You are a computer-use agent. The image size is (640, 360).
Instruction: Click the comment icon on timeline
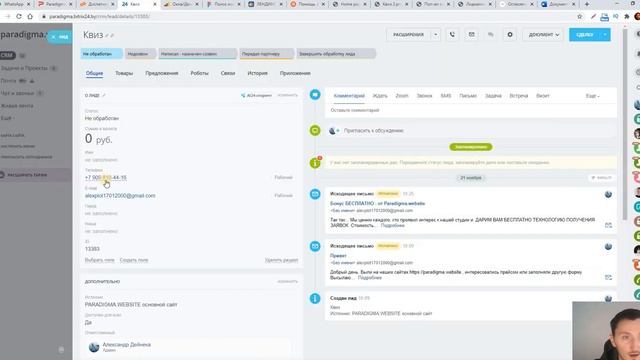coord(315,95)
